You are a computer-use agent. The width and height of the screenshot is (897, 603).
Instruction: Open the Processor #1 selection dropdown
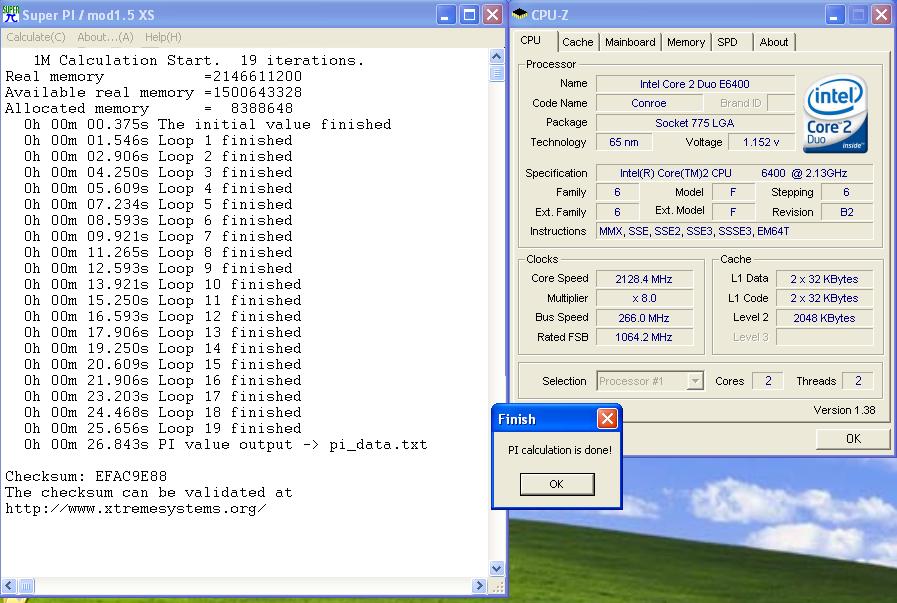650,381
